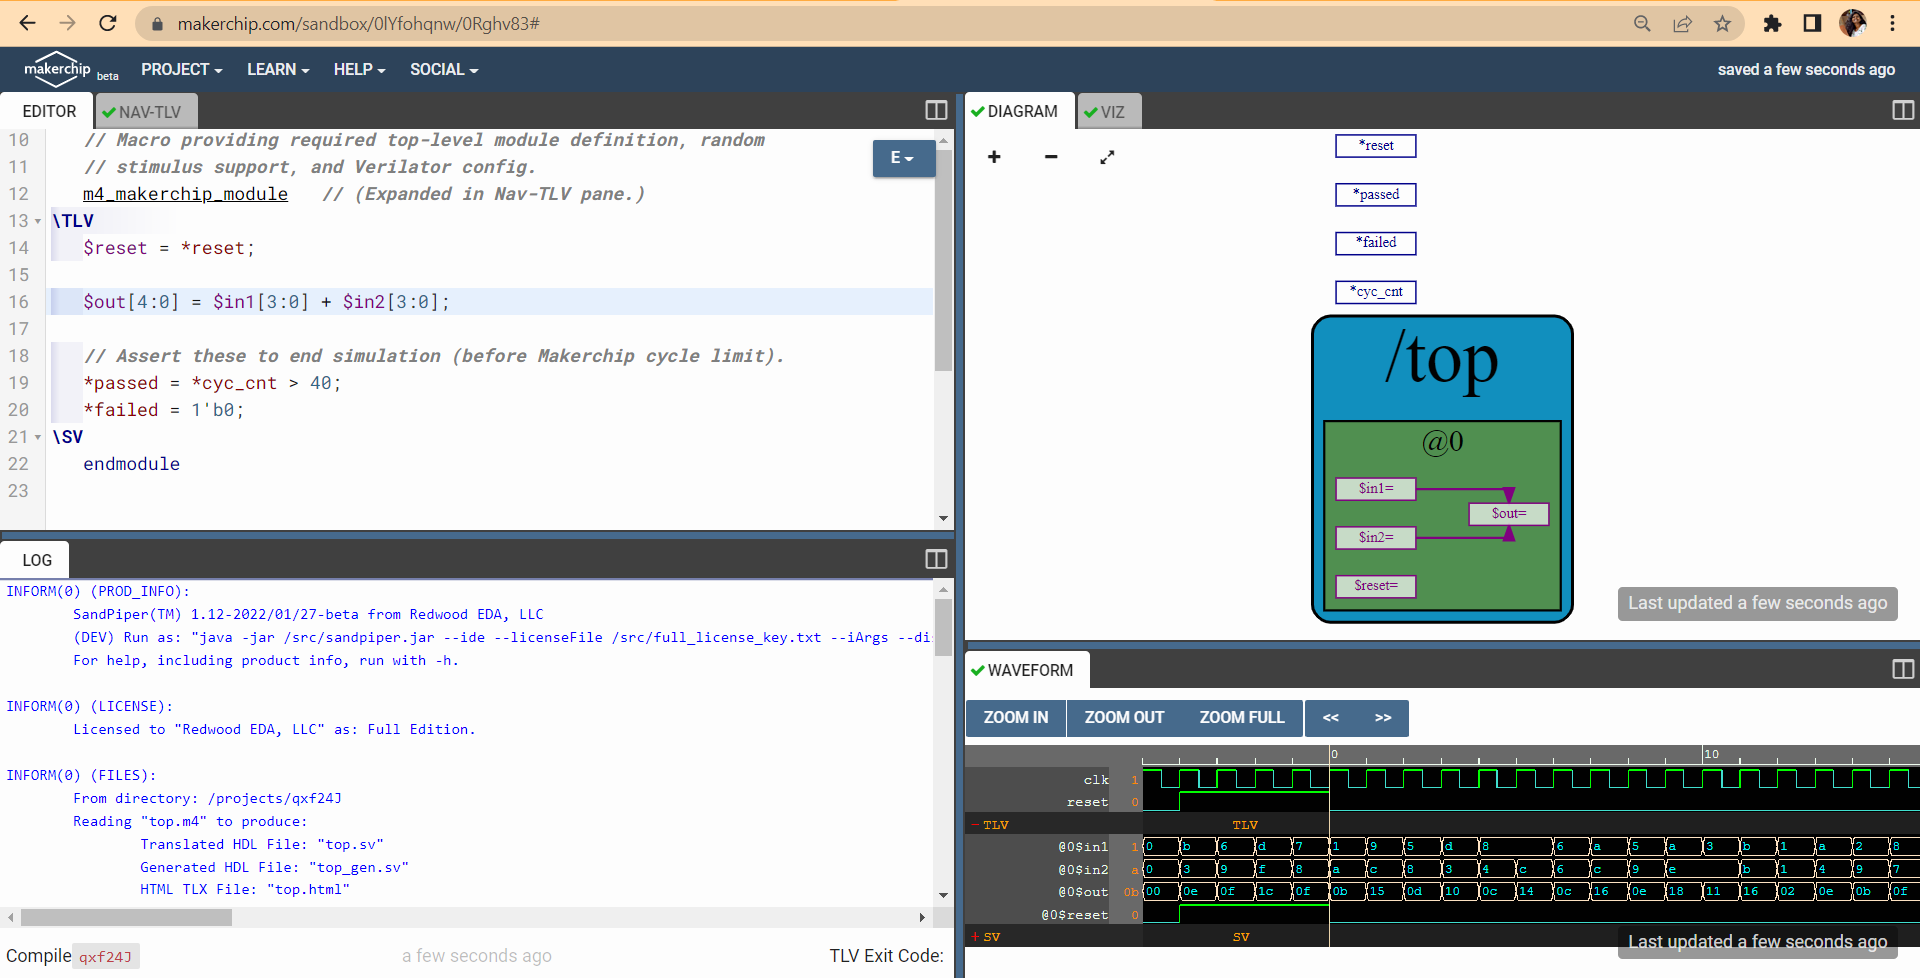Open the Chrome three-dot menu

click(1892, 23)
